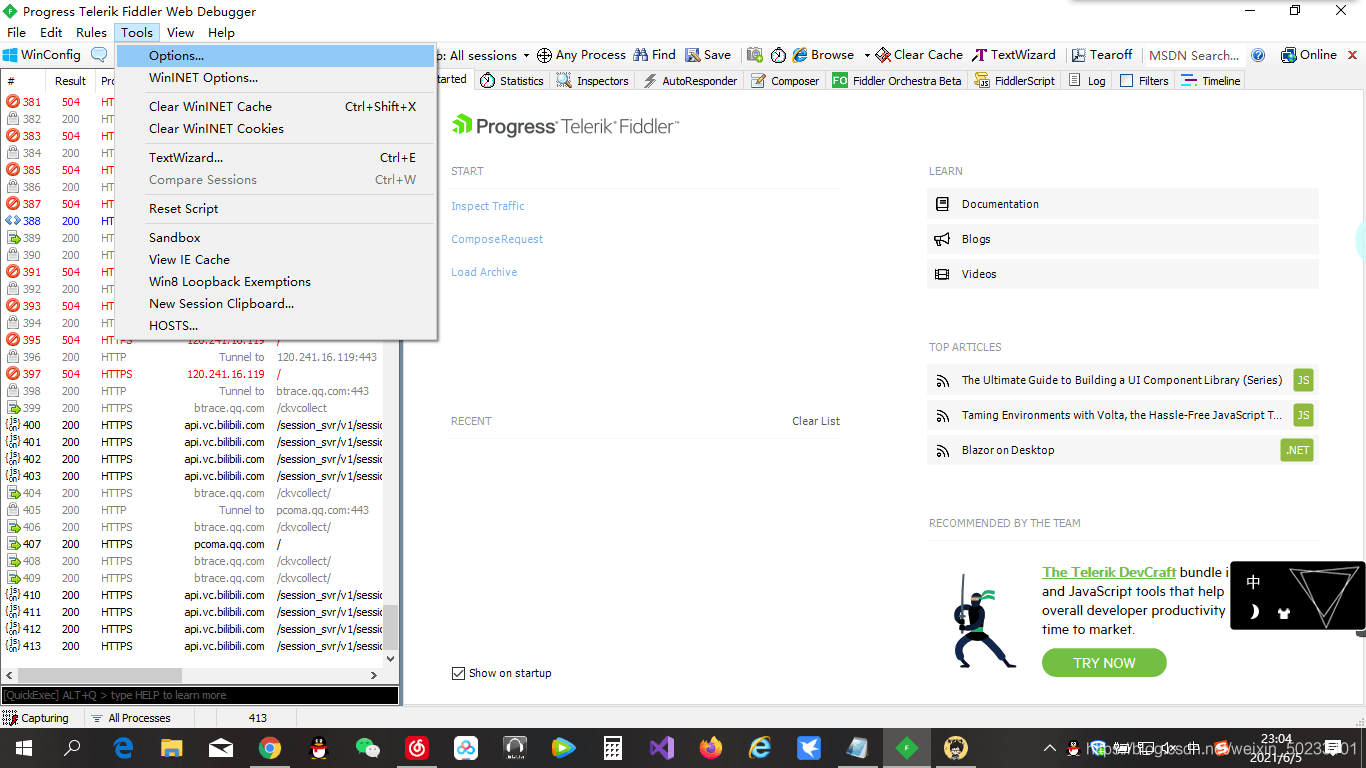This screenshot has width=1366, height=768.
Task: Choose Reset Script
Action: point(277,209)
